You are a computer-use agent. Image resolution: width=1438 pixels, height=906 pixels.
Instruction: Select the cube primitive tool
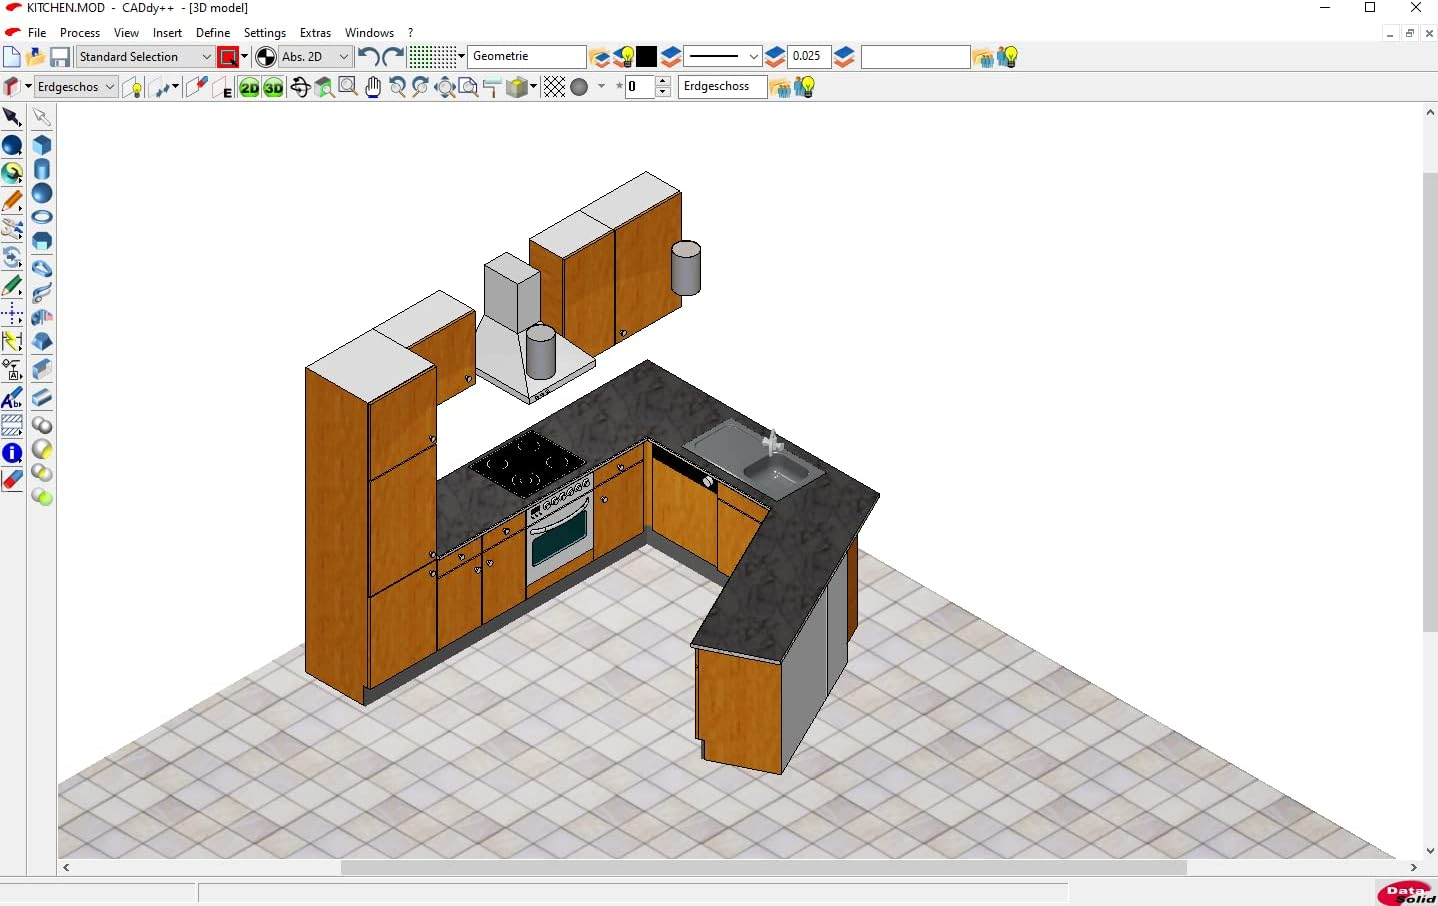click(42, 145)
